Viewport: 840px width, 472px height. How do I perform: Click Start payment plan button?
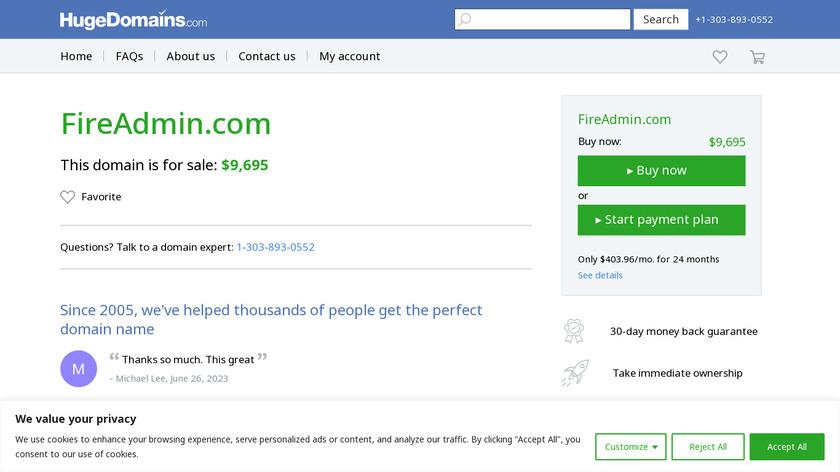661,220
